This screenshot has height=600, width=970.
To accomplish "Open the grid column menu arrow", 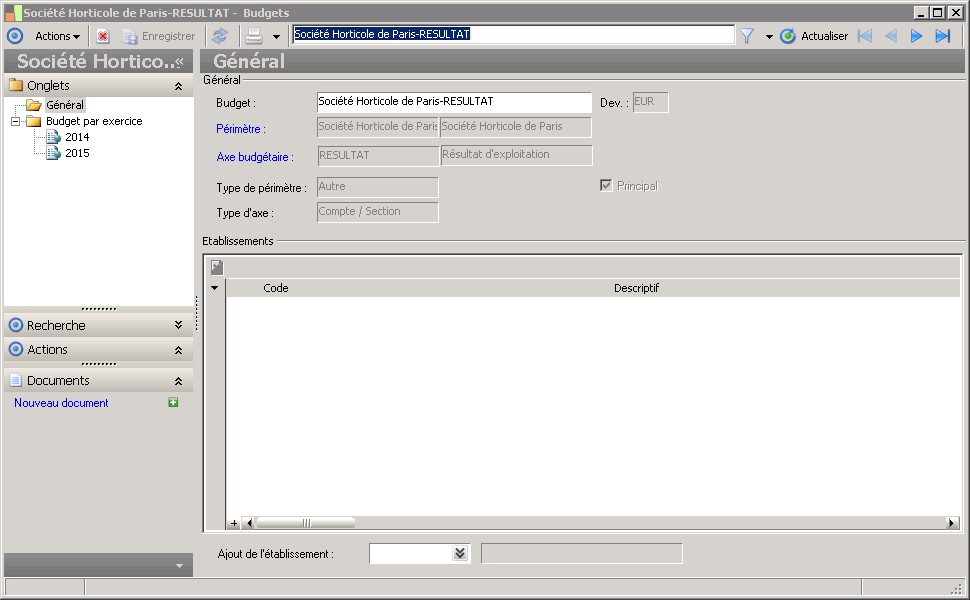I will pos(215,288).
